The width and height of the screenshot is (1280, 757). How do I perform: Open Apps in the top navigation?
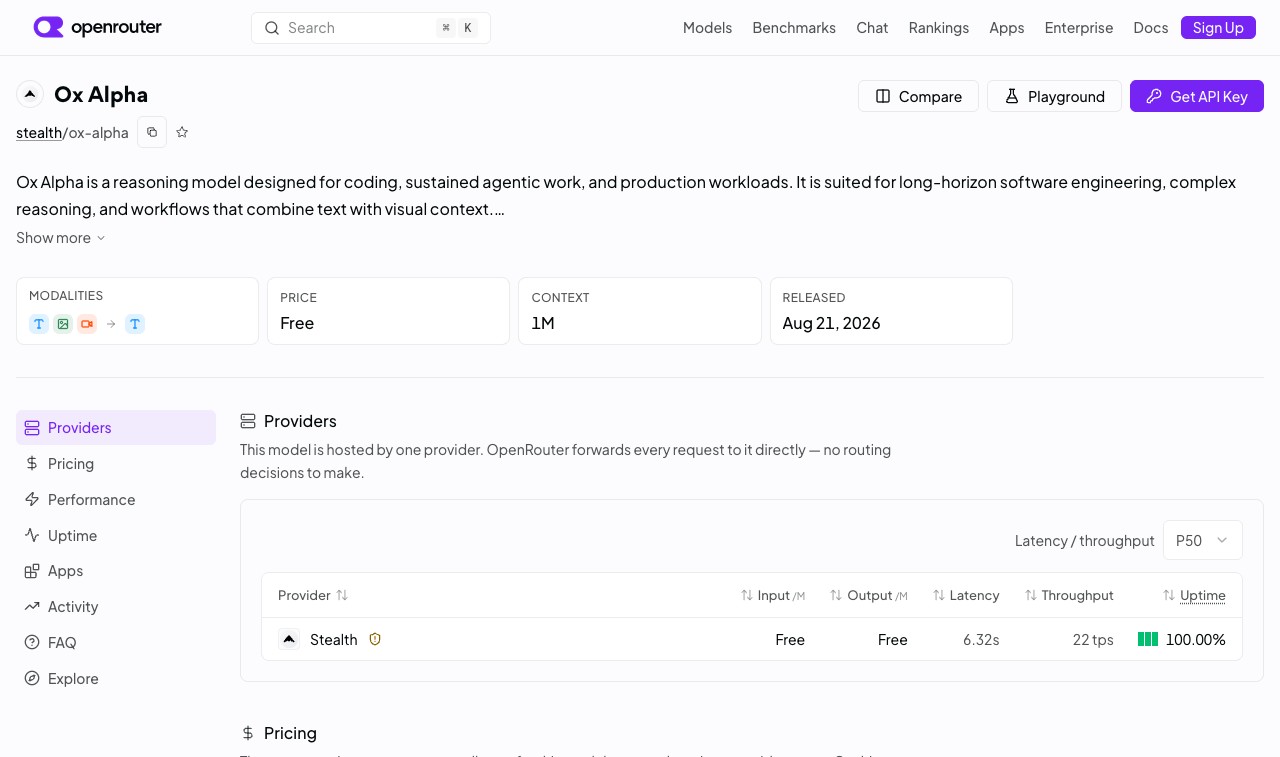tap(1007, 28)
